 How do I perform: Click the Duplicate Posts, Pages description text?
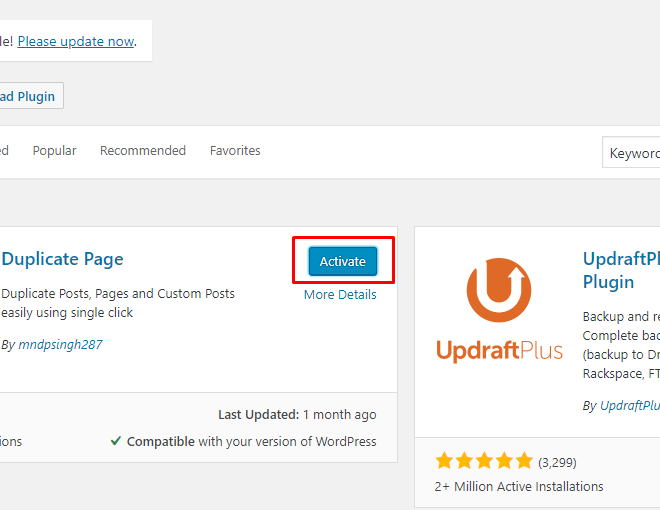click(x=118, y=303)
